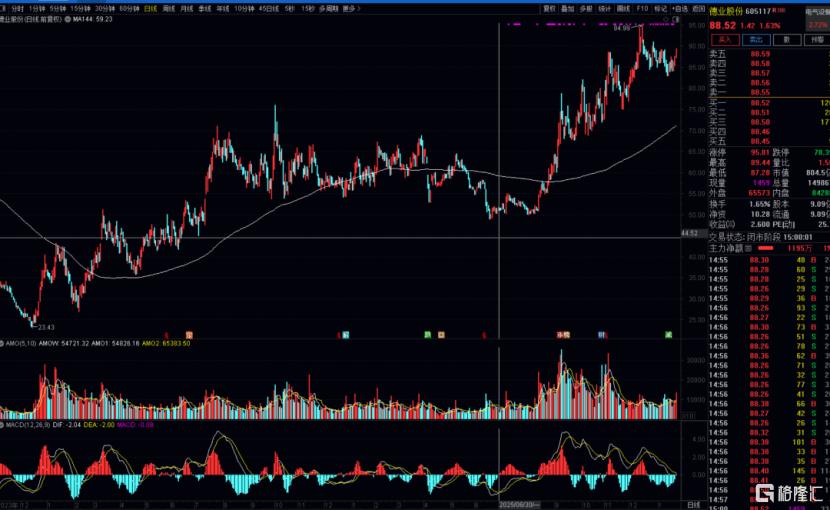Switch to the 季线 period tab

click(x=205, y=9)
